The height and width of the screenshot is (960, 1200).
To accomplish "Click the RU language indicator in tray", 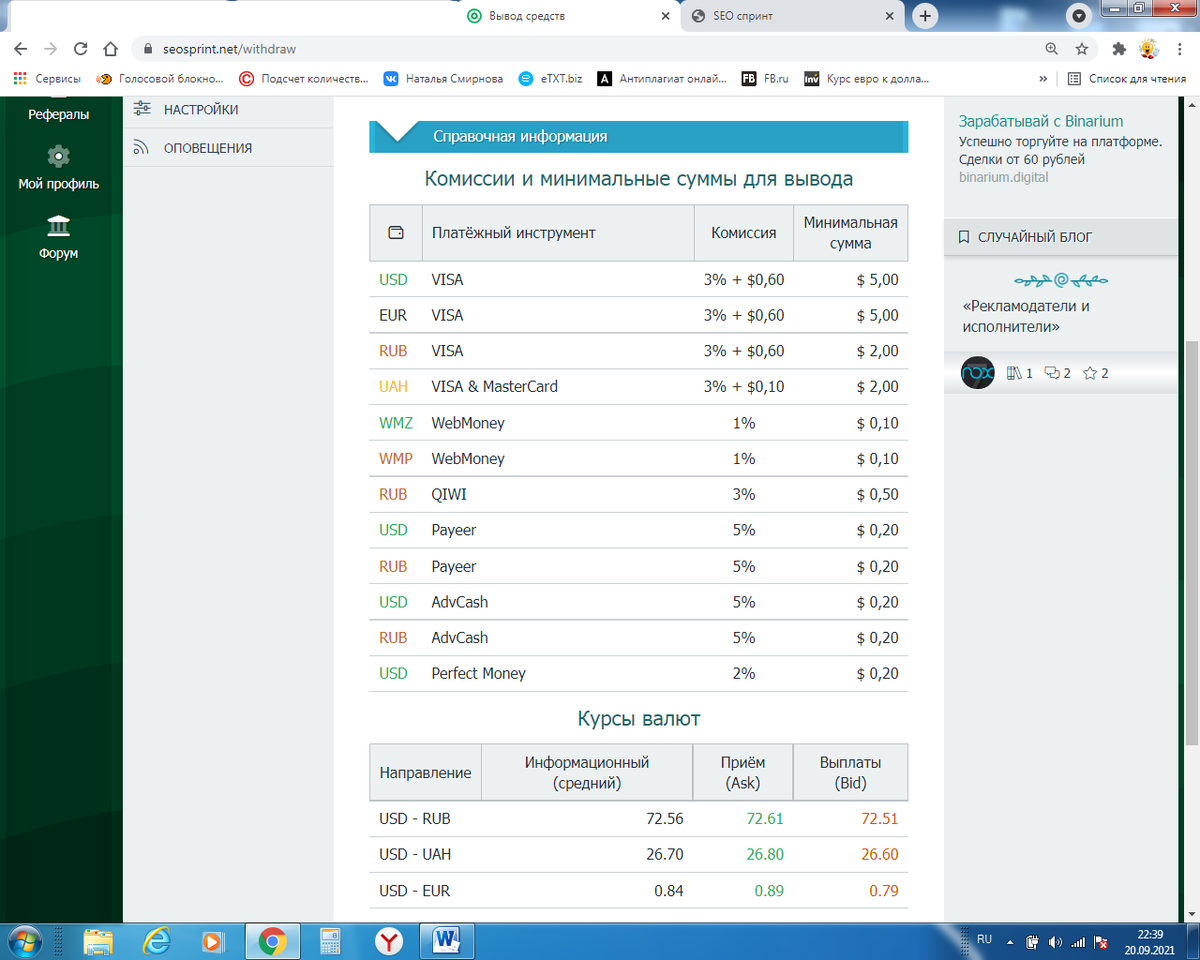I will (984, 940).
